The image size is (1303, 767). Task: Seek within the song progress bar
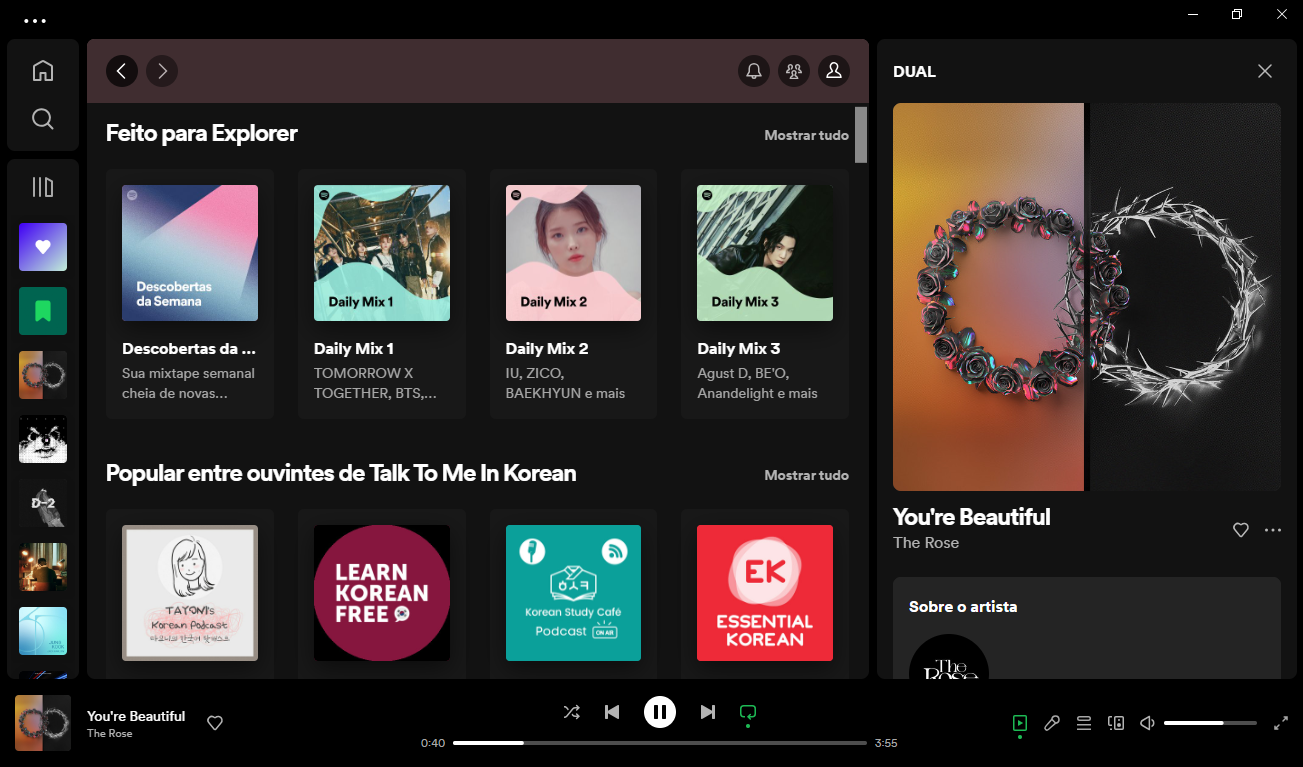[660, 743]
